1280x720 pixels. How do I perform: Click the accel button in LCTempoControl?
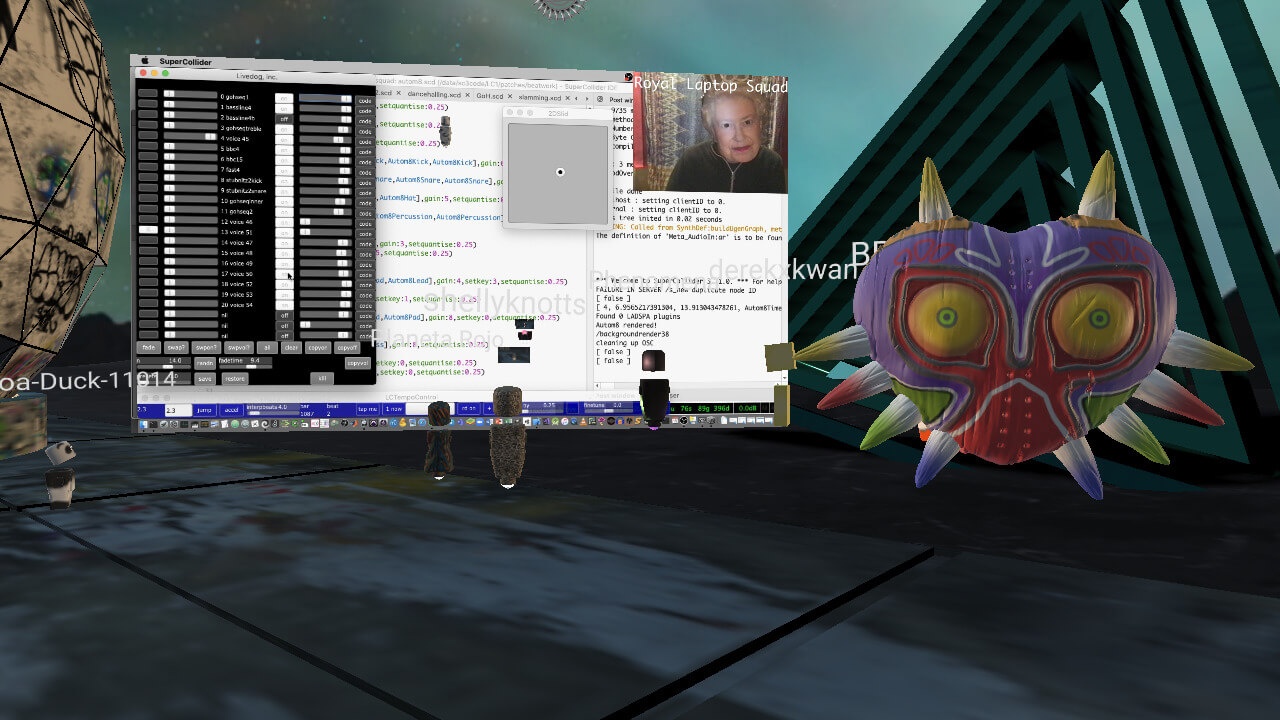click(x=232, y=409)
